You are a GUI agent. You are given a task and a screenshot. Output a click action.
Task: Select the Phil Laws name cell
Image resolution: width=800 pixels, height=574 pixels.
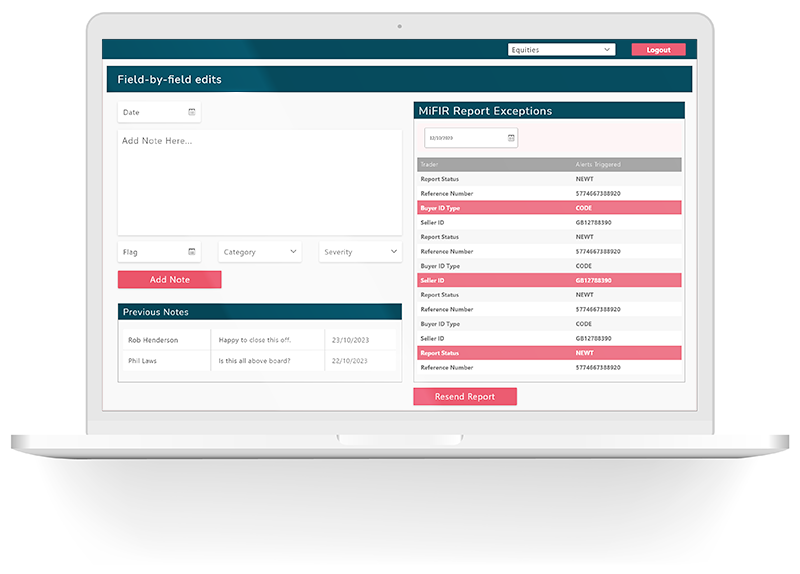pyautogui.click(x=164, y=361)
